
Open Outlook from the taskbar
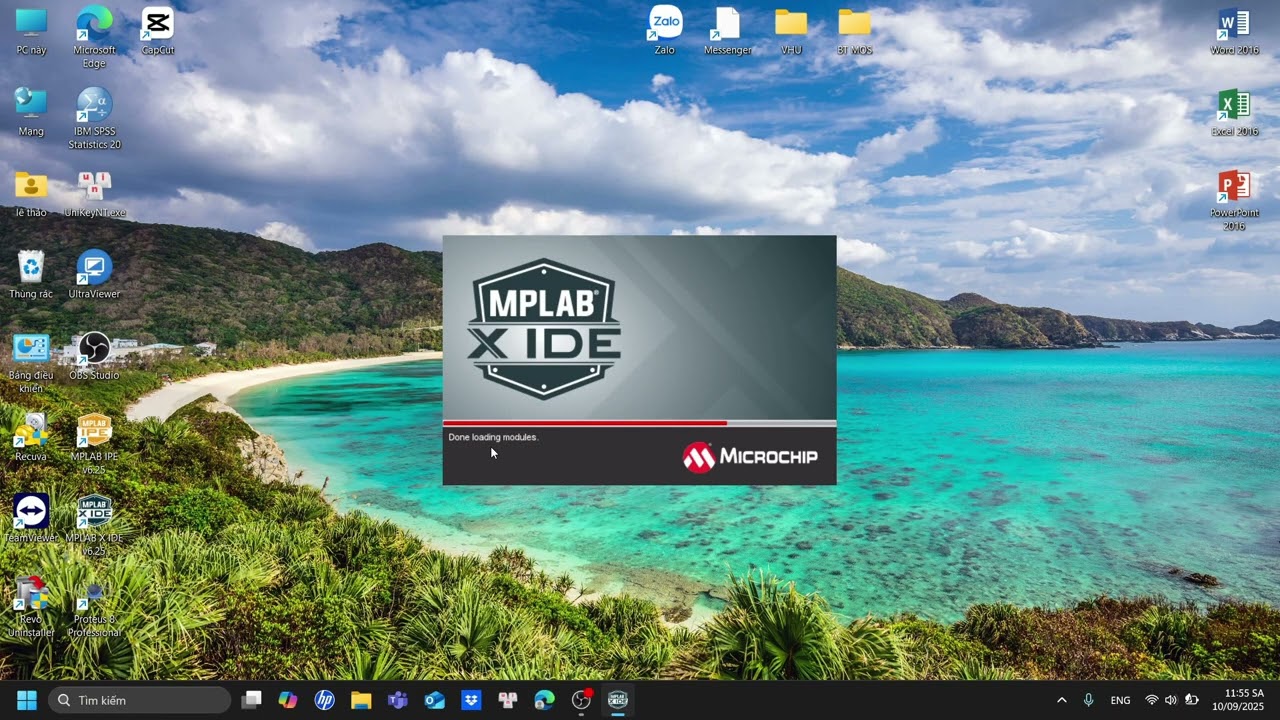click(x=434, y=700)
